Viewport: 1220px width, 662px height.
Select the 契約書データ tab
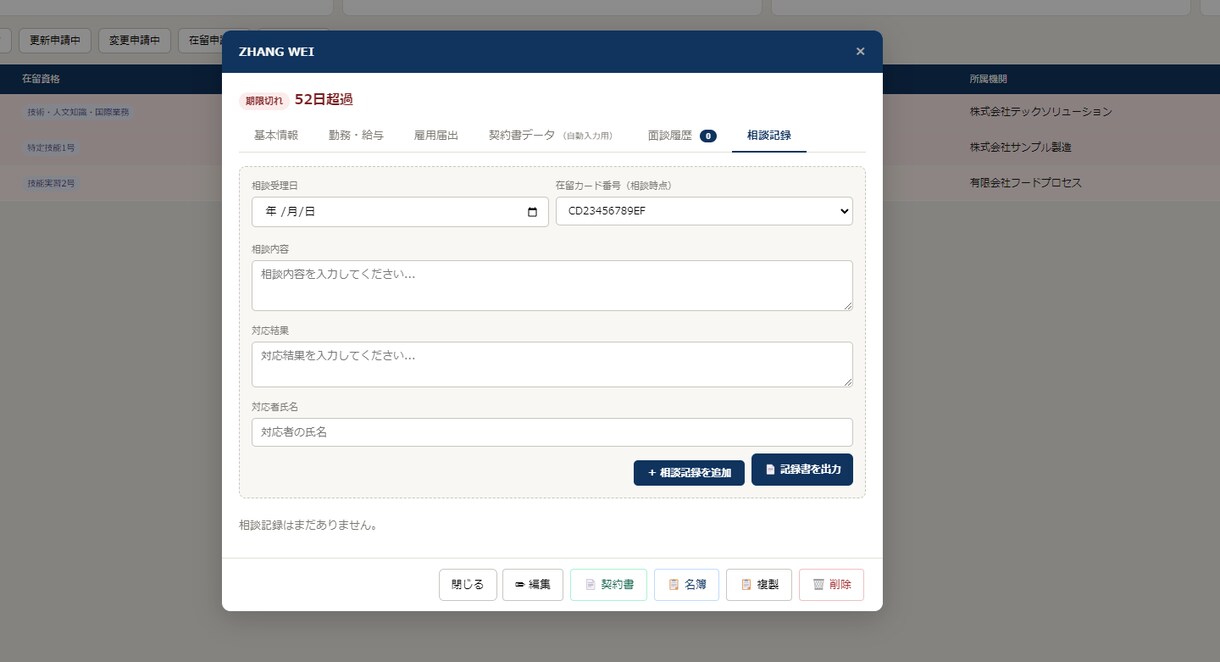[550, 135]
